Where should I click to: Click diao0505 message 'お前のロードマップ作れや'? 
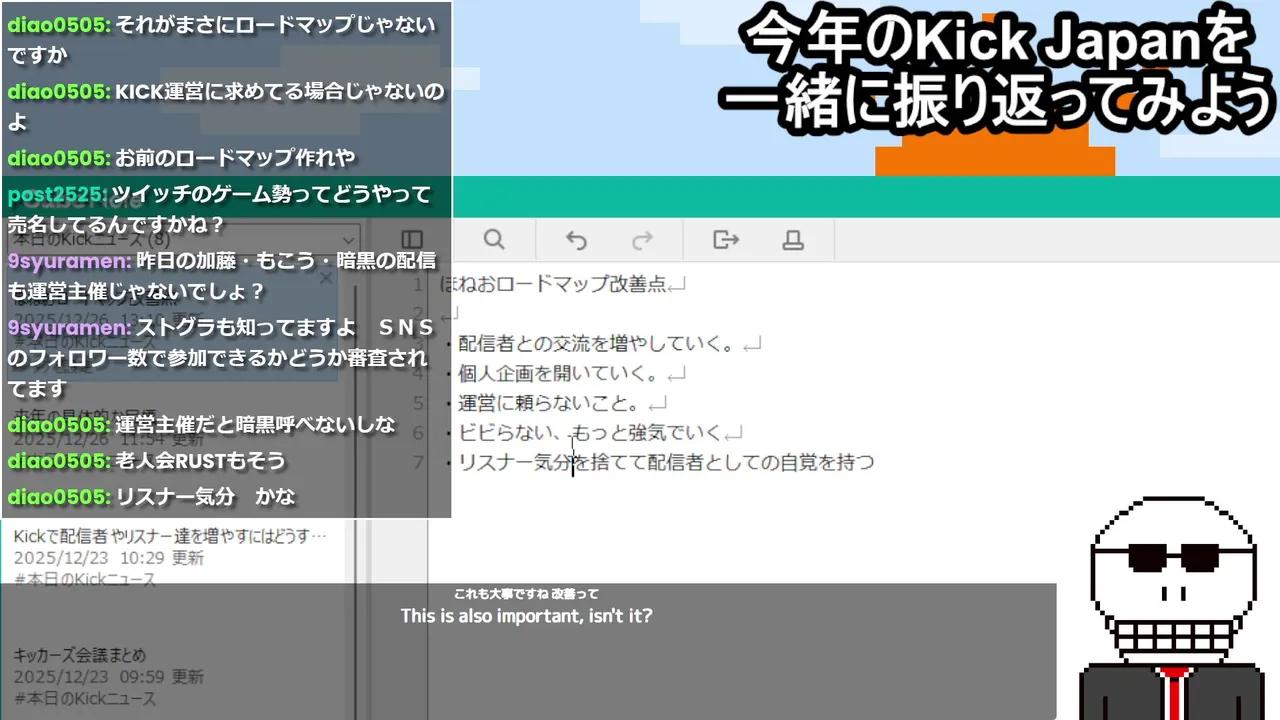coord(235,158)
